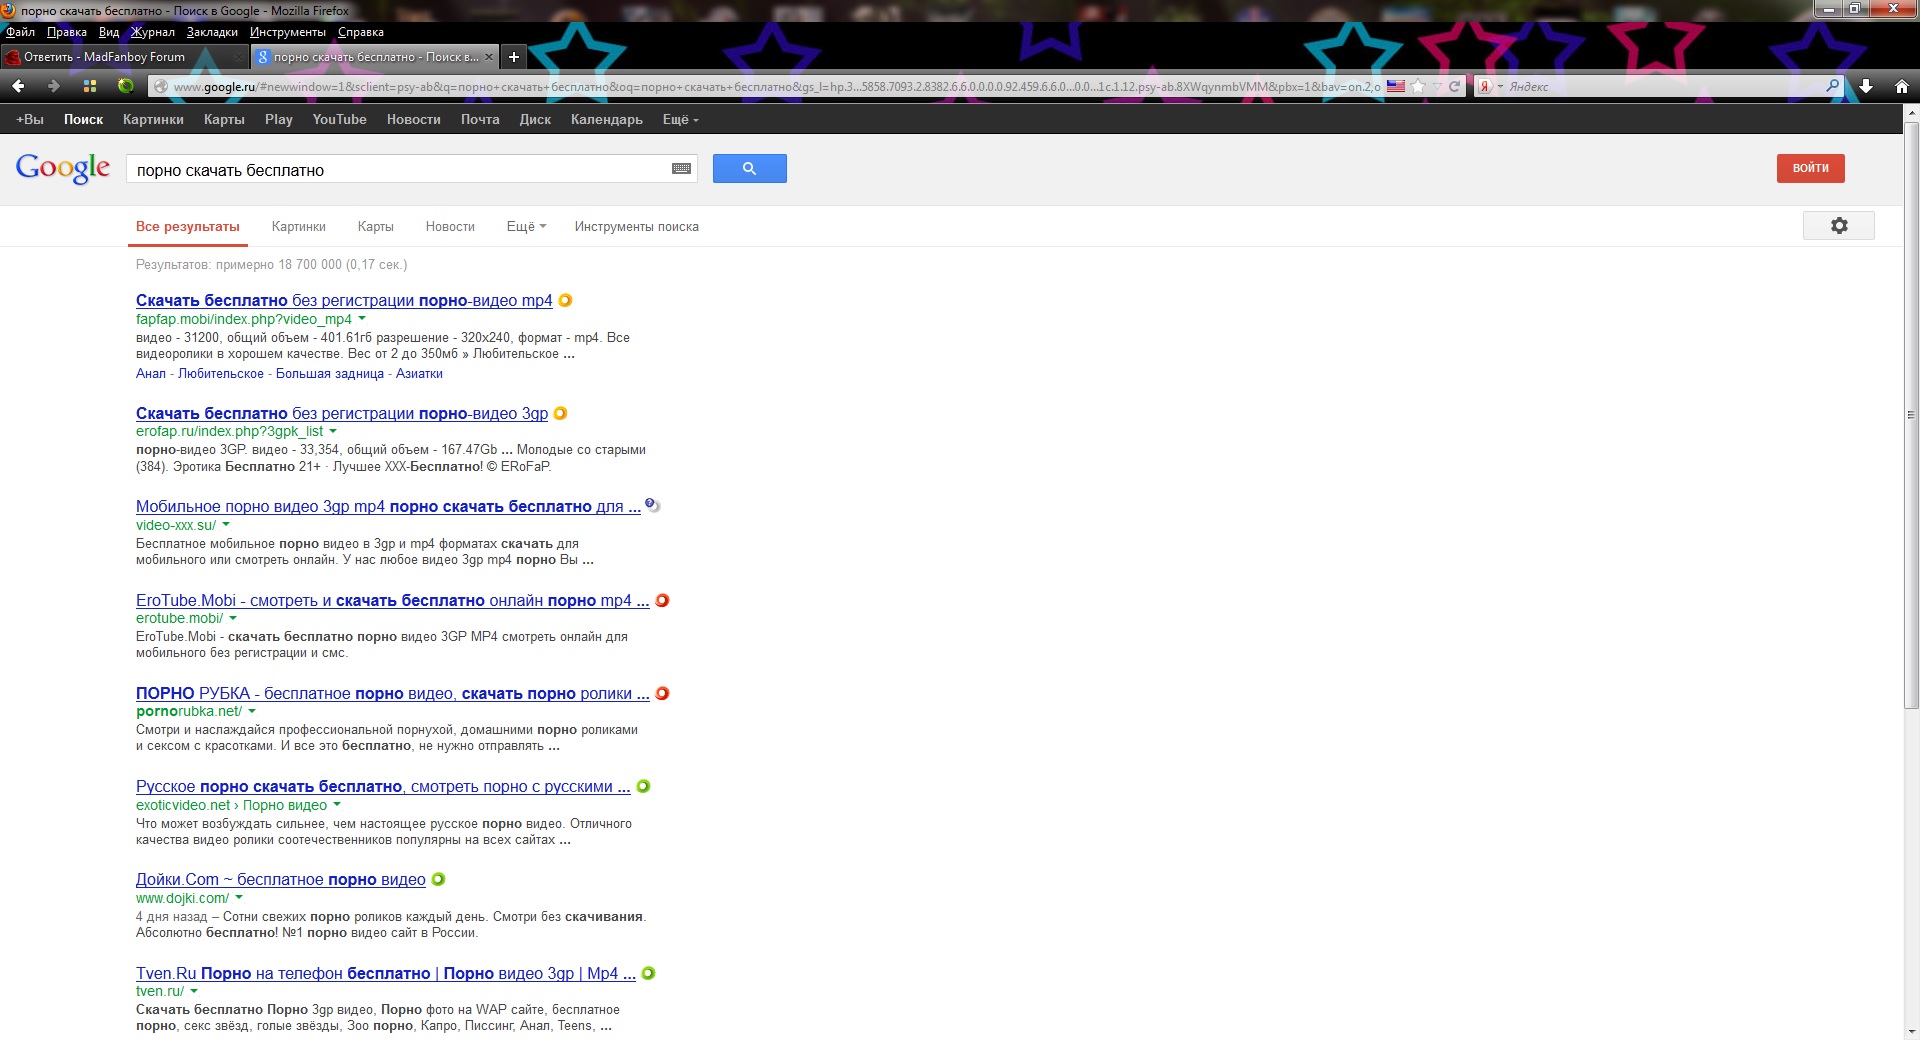Open Диск in the top black bar
The image size is (1920, 1040).
pos(535,119)
